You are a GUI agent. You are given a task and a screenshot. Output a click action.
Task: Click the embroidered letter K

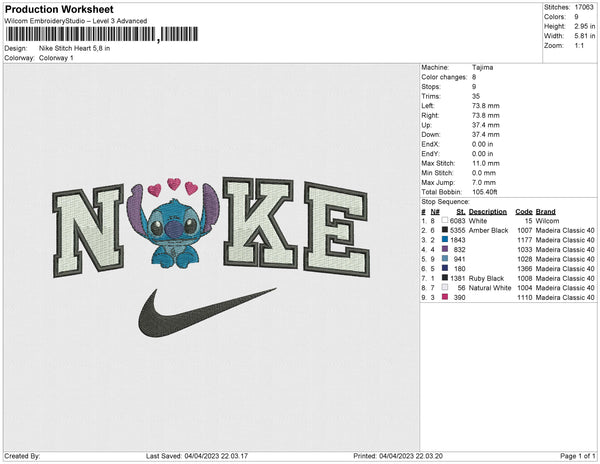260,223
